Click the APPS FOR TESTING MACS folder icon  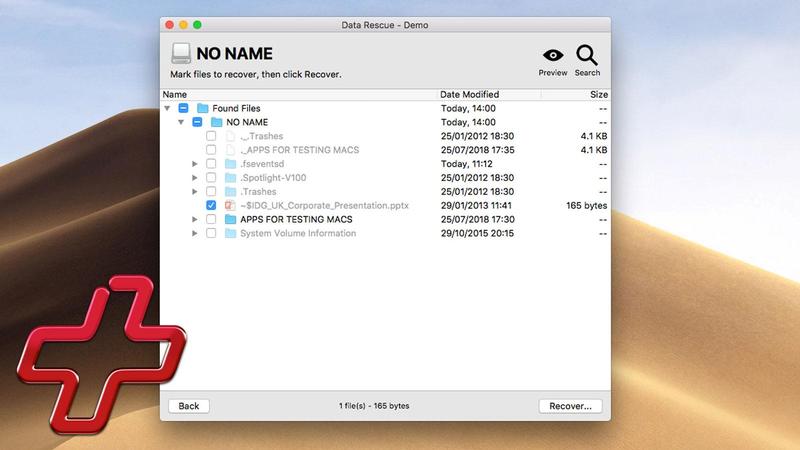pyautogui.click(x=231, y=219)
